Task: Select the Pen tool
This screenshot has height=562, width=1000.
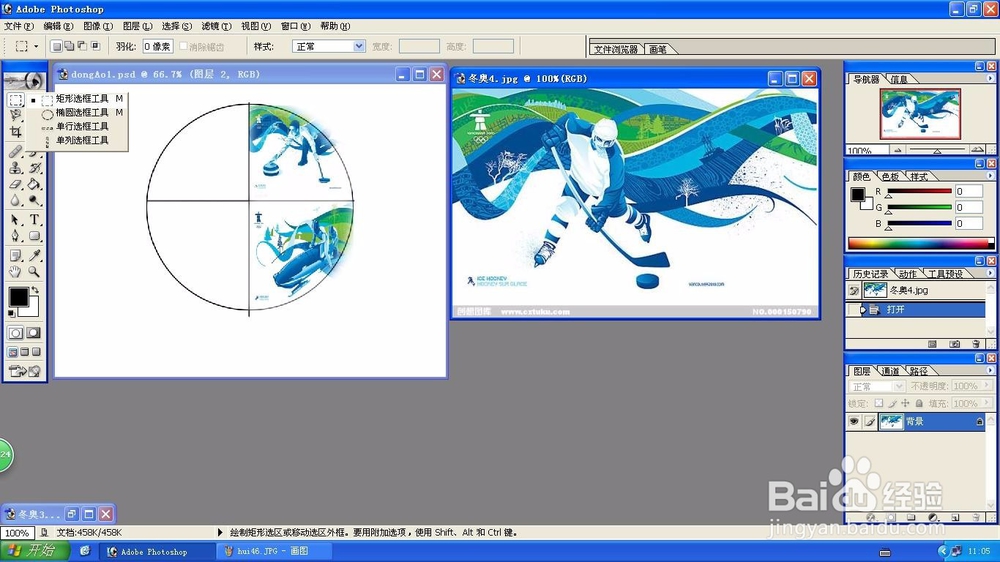Action: point(15,236)
